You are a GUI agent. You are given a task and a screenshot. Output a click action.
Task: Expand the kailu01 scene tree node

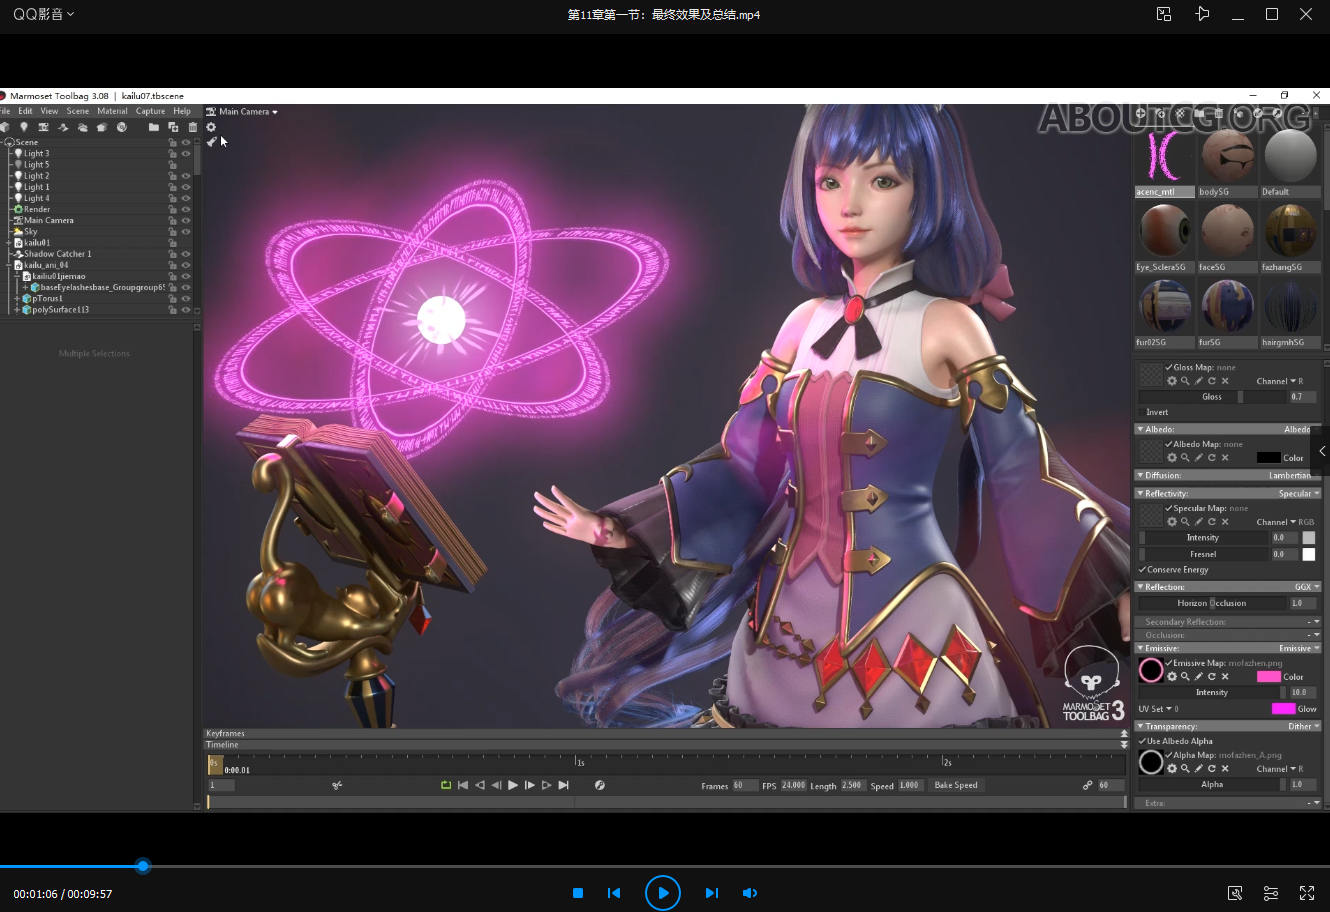9,243
